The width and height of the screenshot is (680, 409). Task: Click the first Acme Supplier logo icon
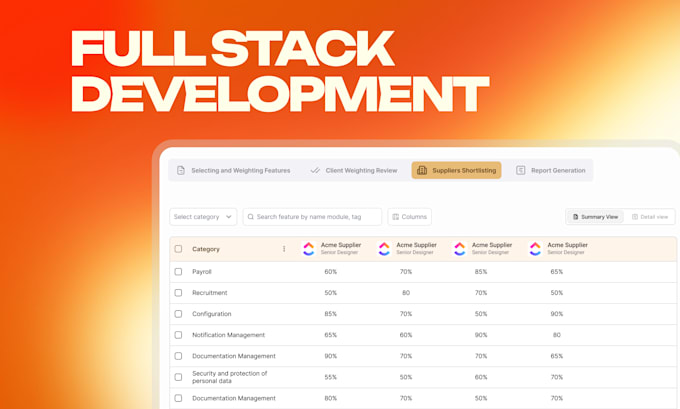[x=309, y=249]
